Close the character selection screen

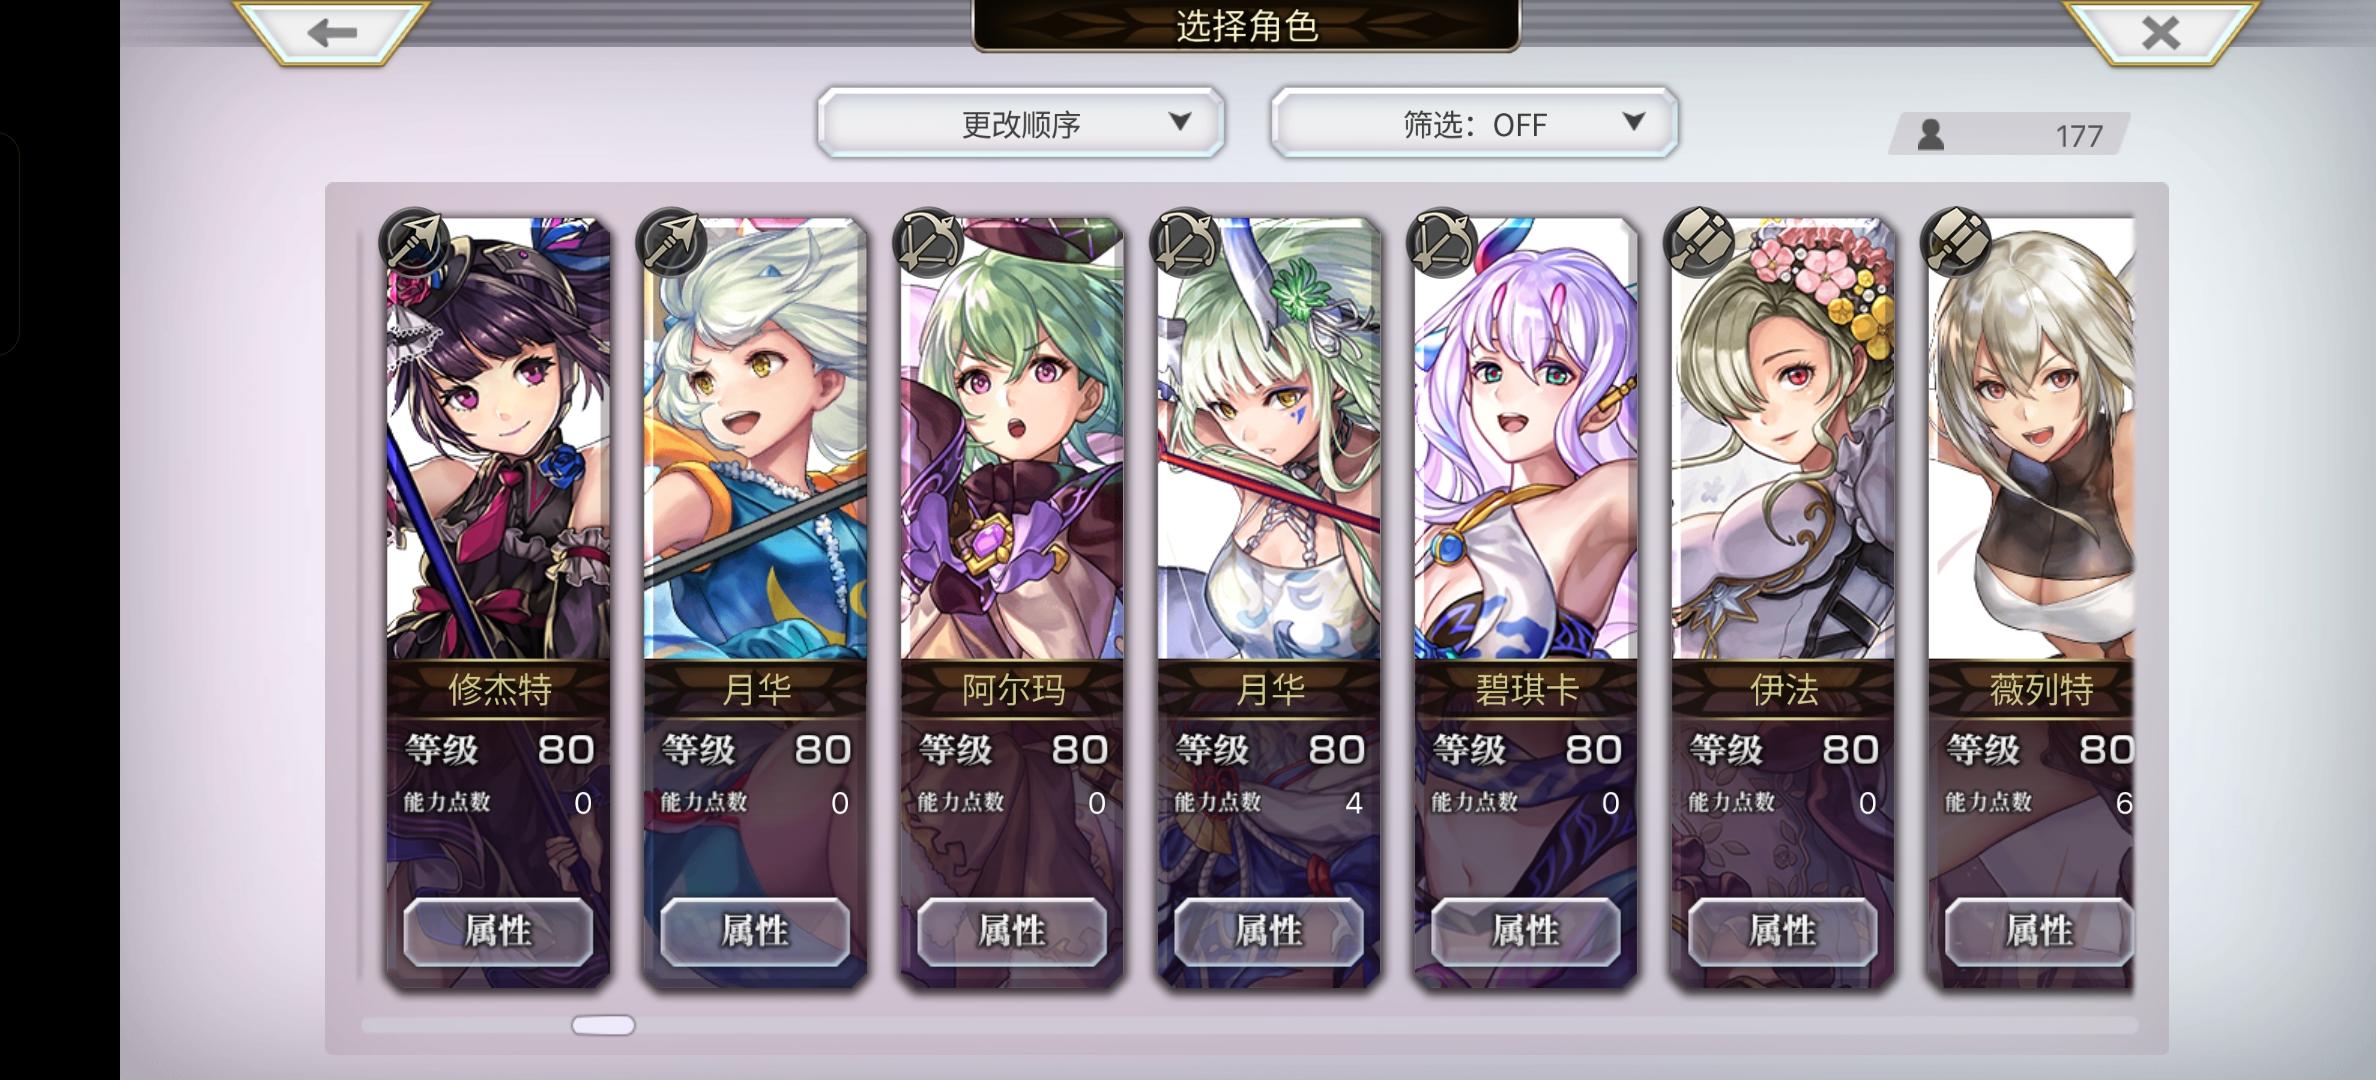pos(2160,33)
